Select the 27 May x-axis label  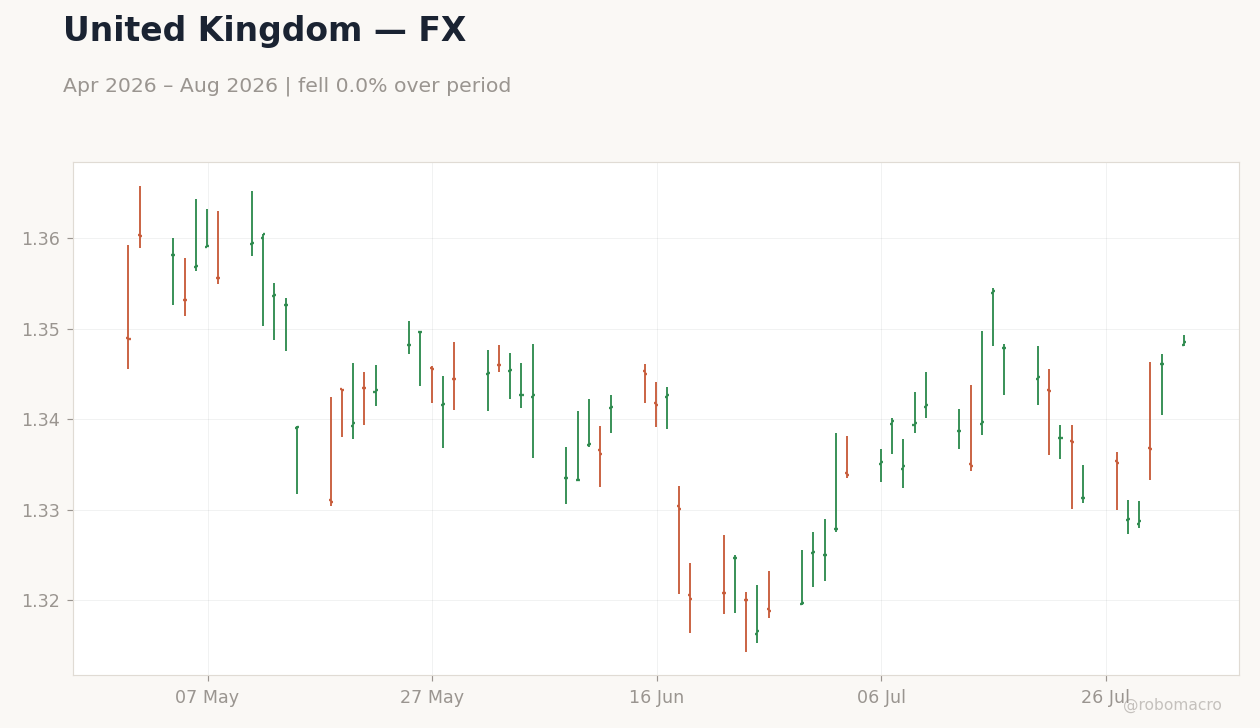pos(432,697)
